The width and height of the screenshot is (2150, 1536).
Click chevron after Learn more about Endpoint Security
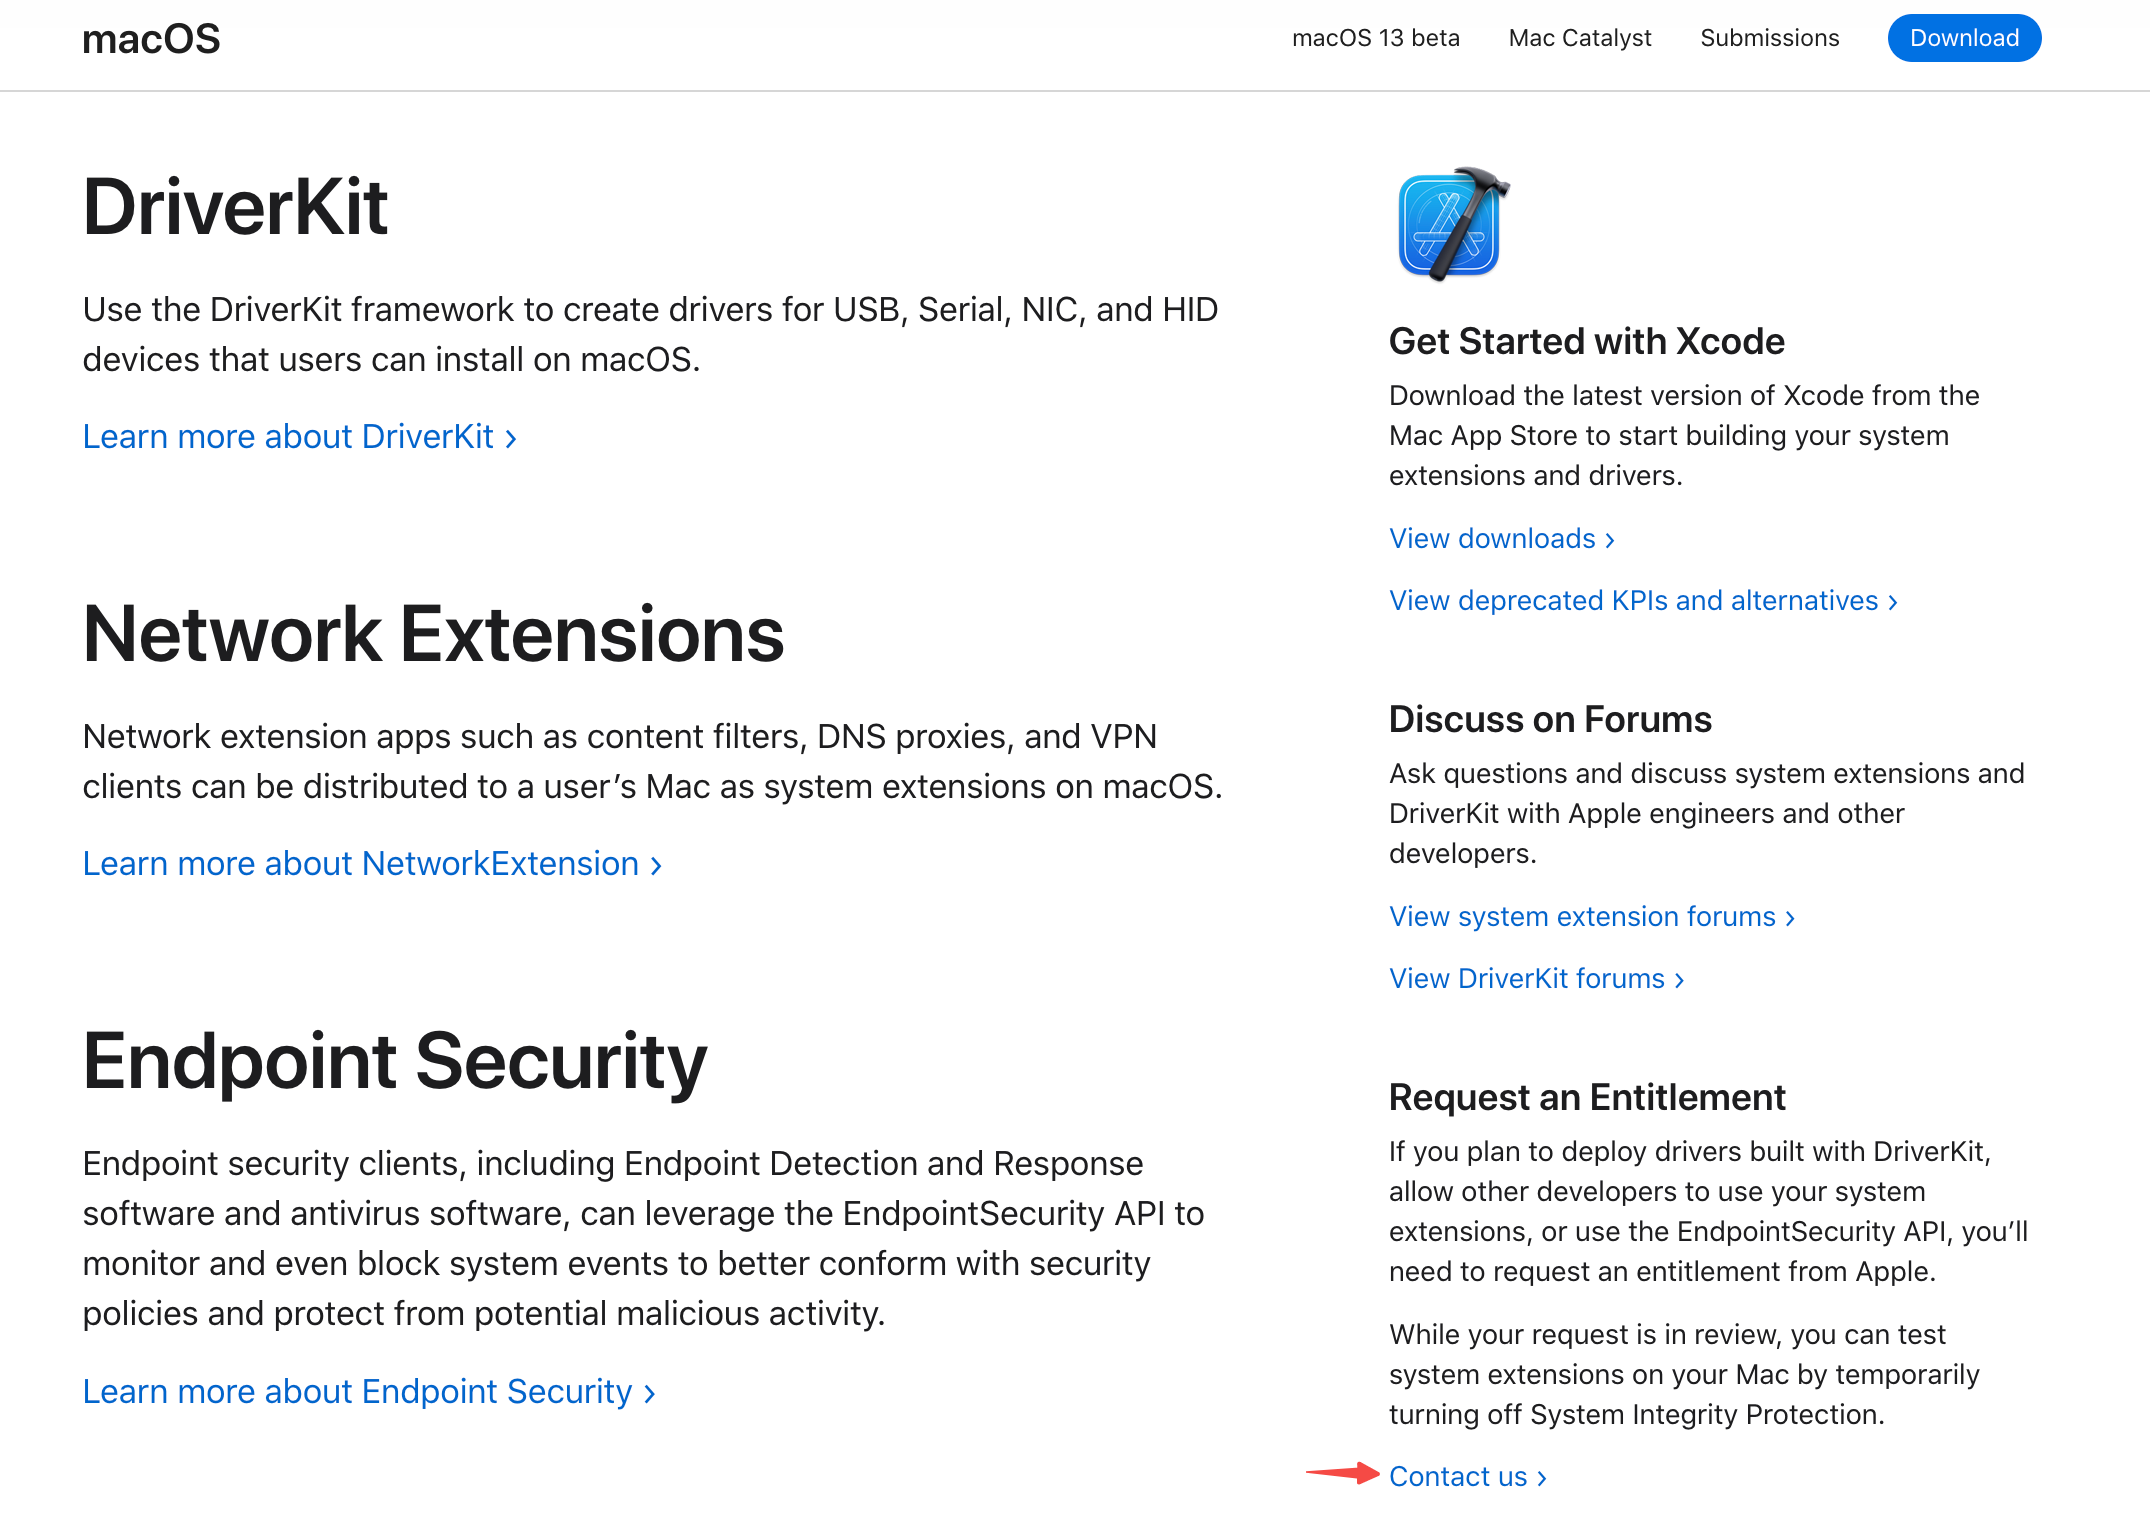[x=650, y=1394]
